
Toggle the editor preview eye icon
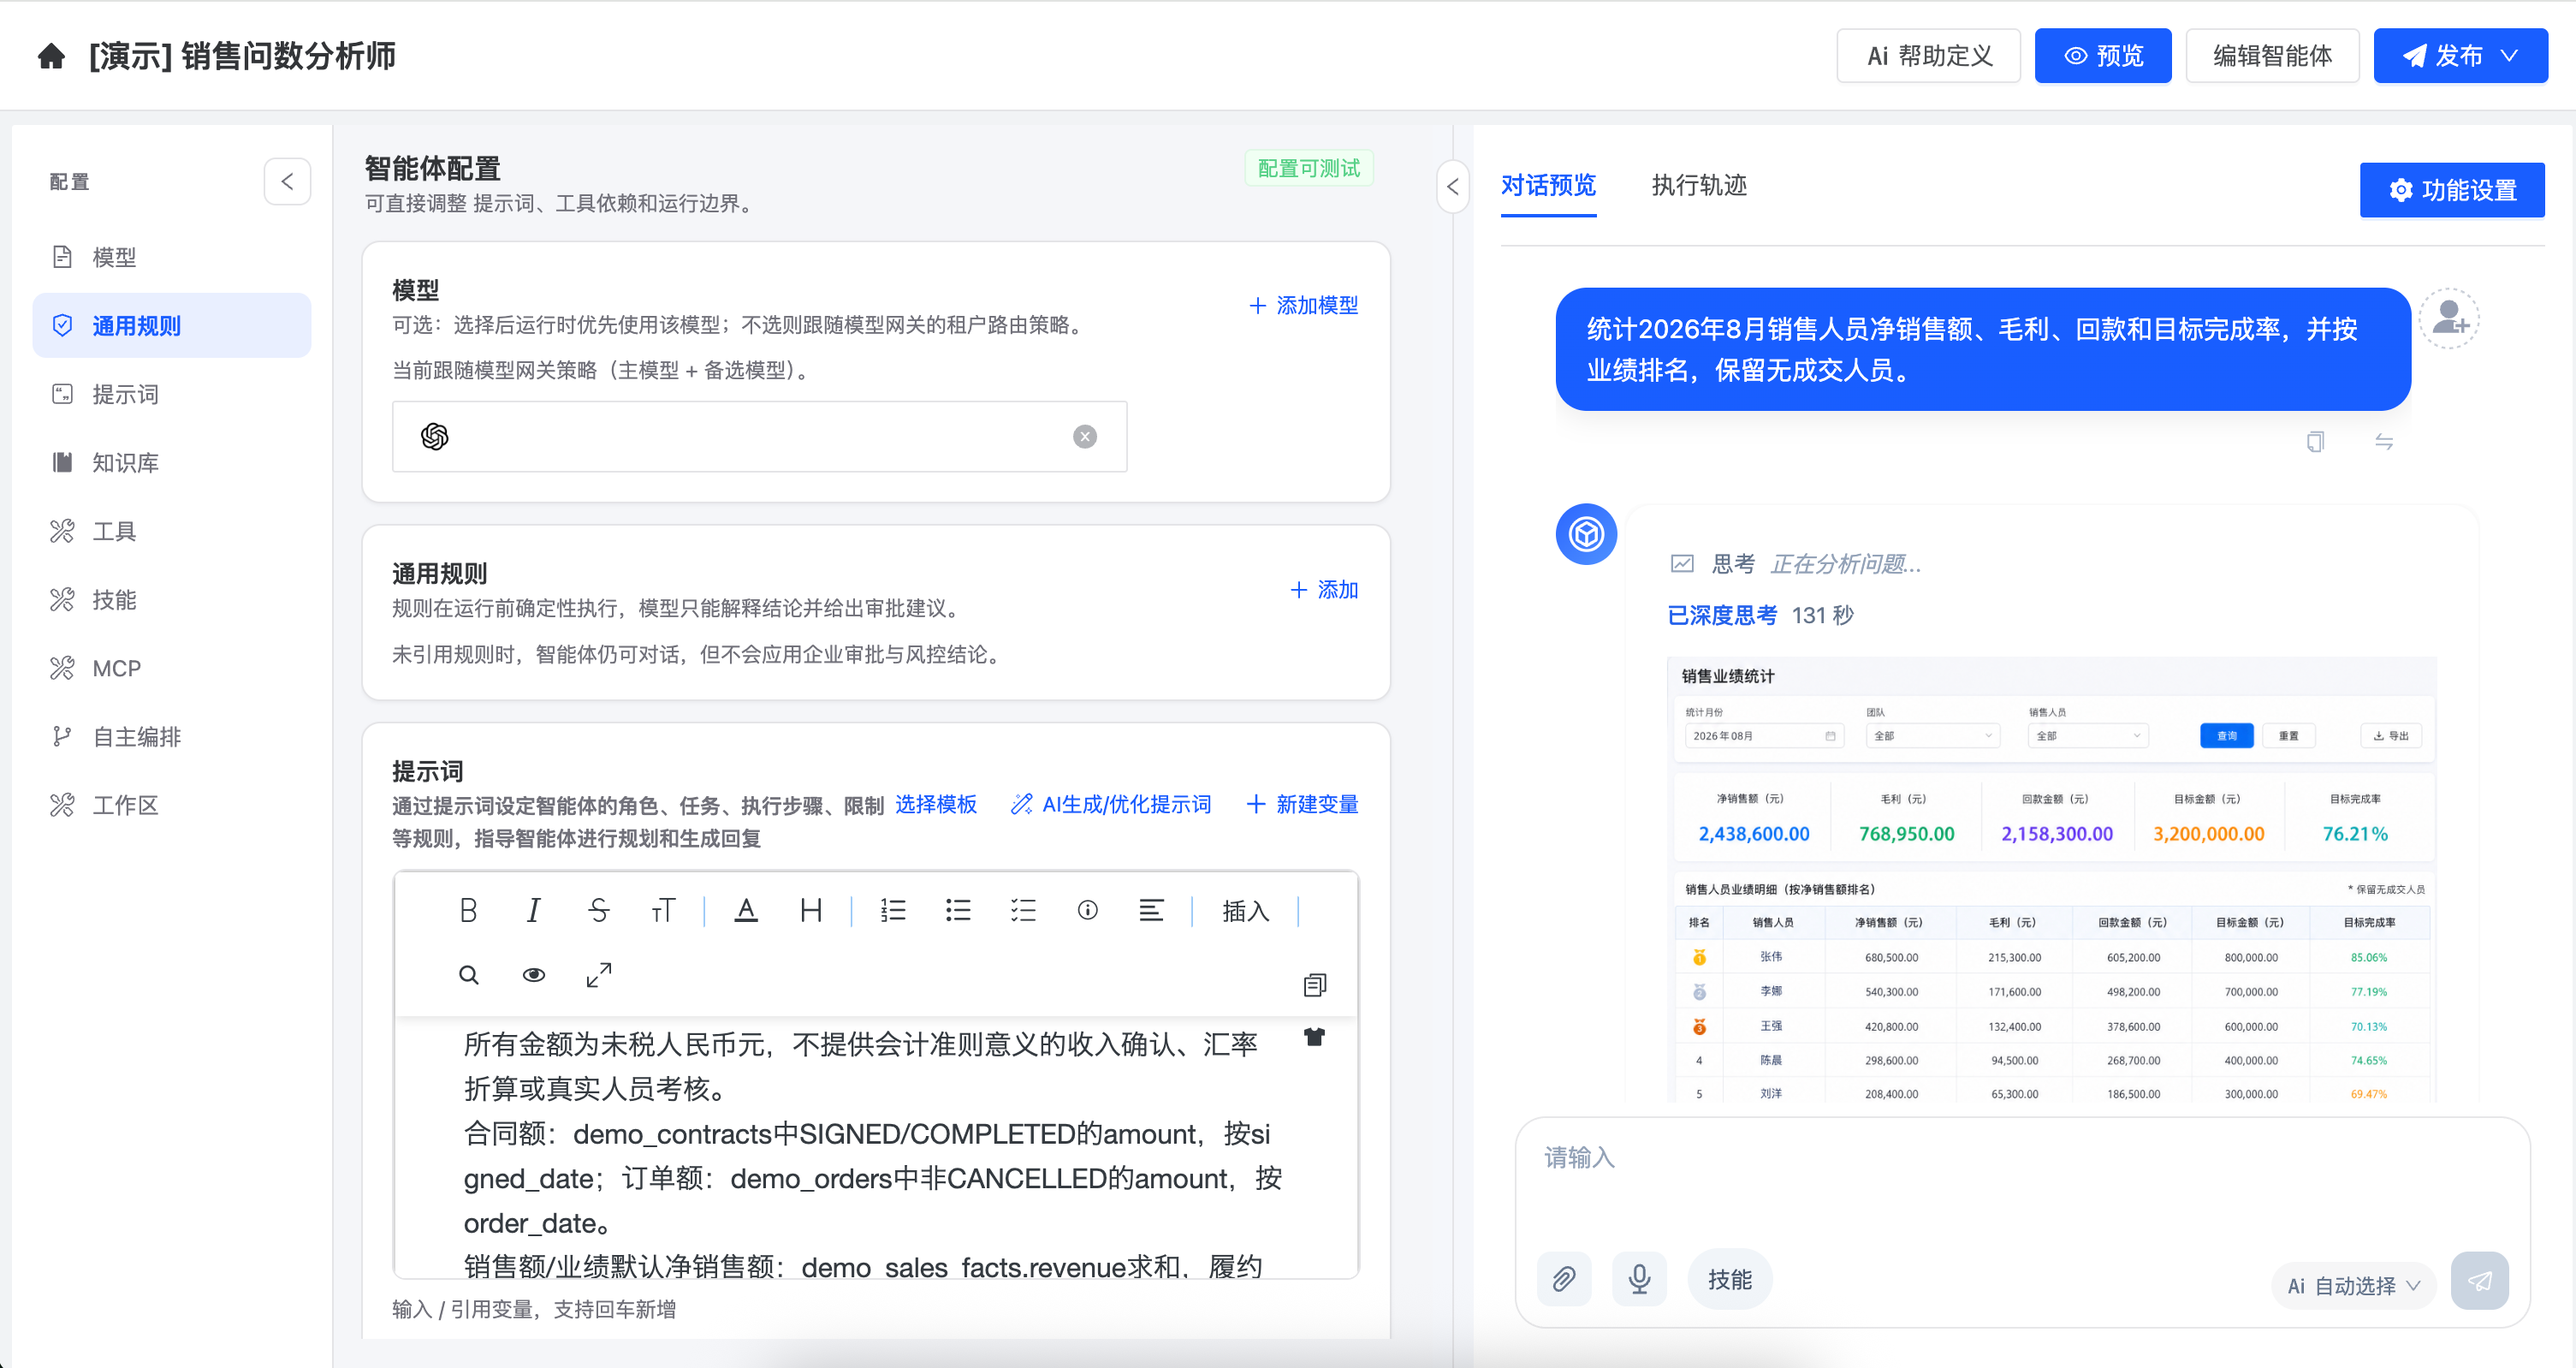[534, 975]
